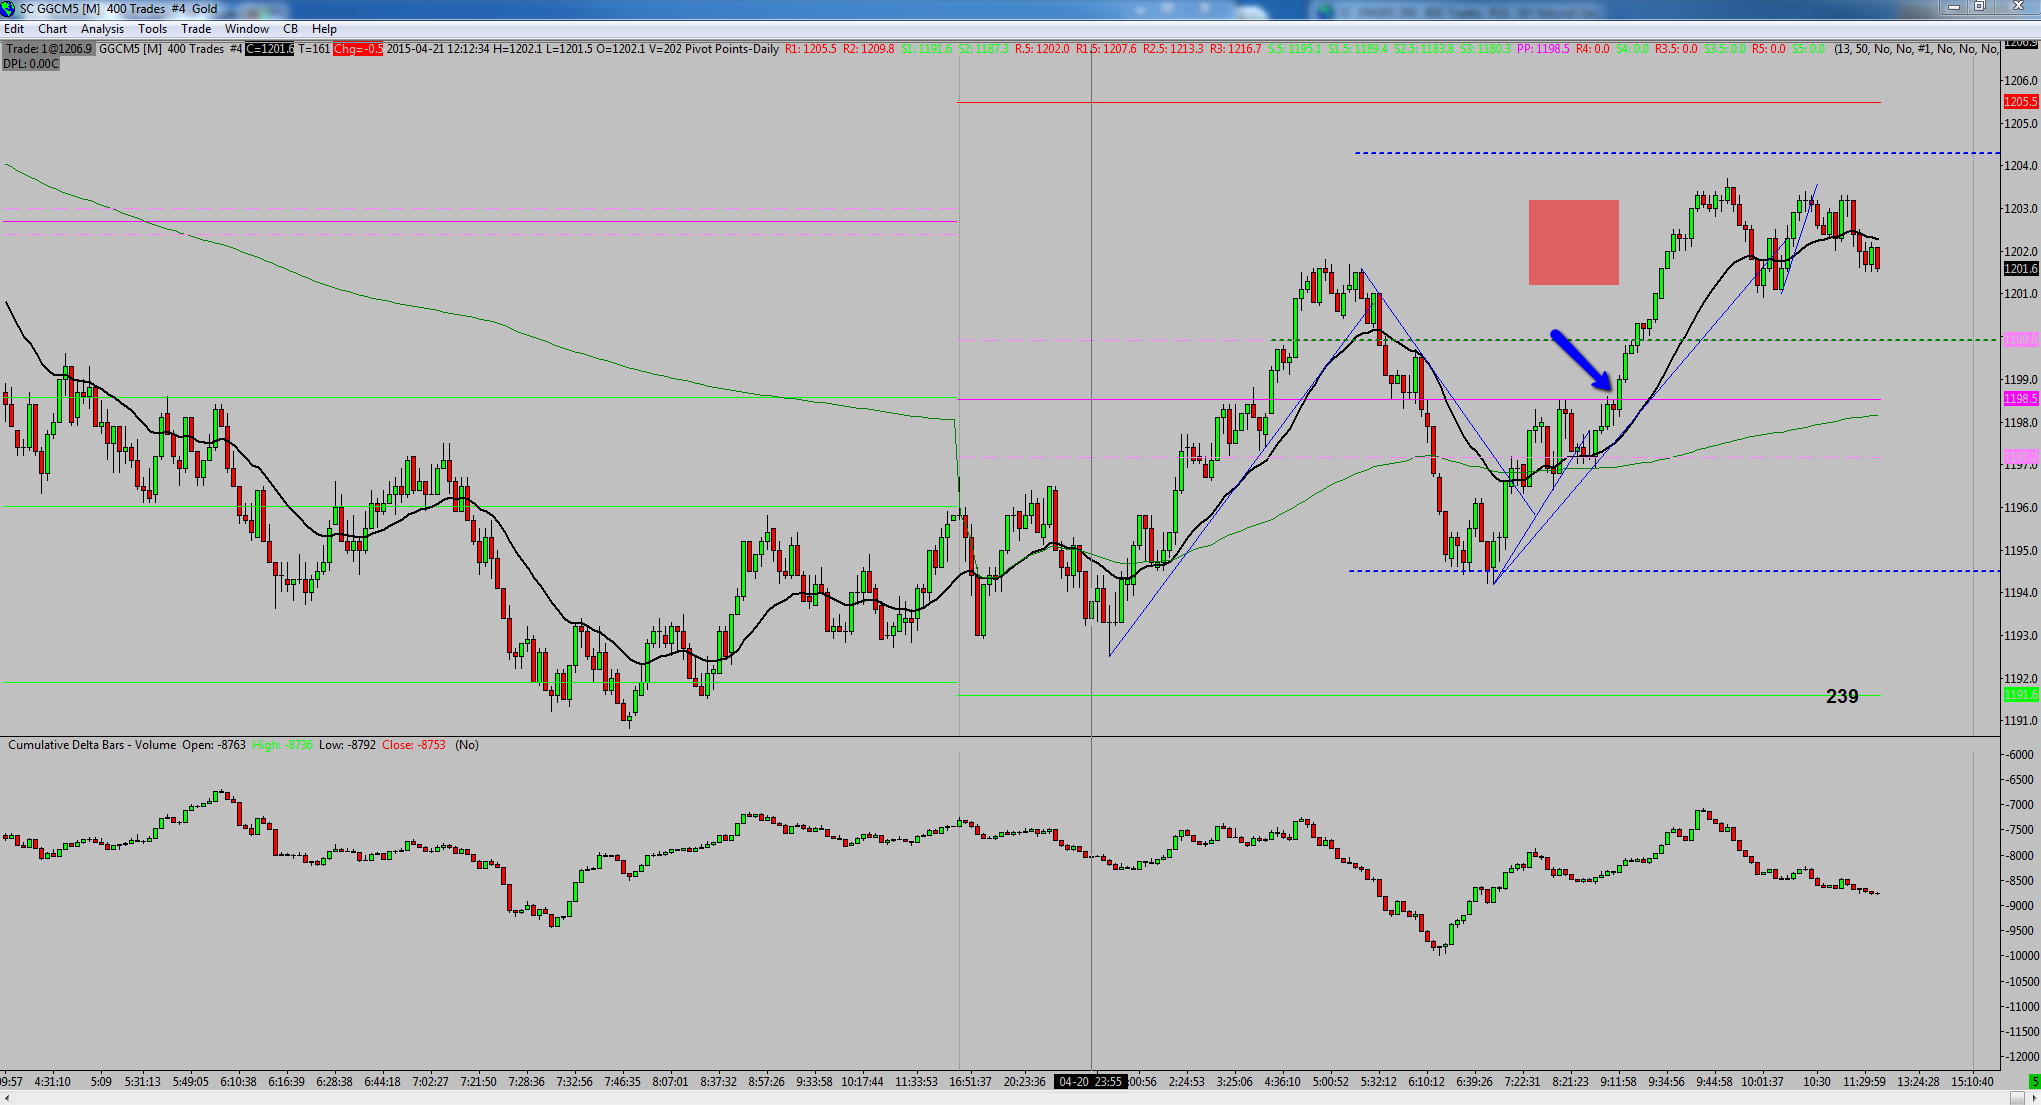Open the CB menu
2041x1105 pixels.
point(290,29)
